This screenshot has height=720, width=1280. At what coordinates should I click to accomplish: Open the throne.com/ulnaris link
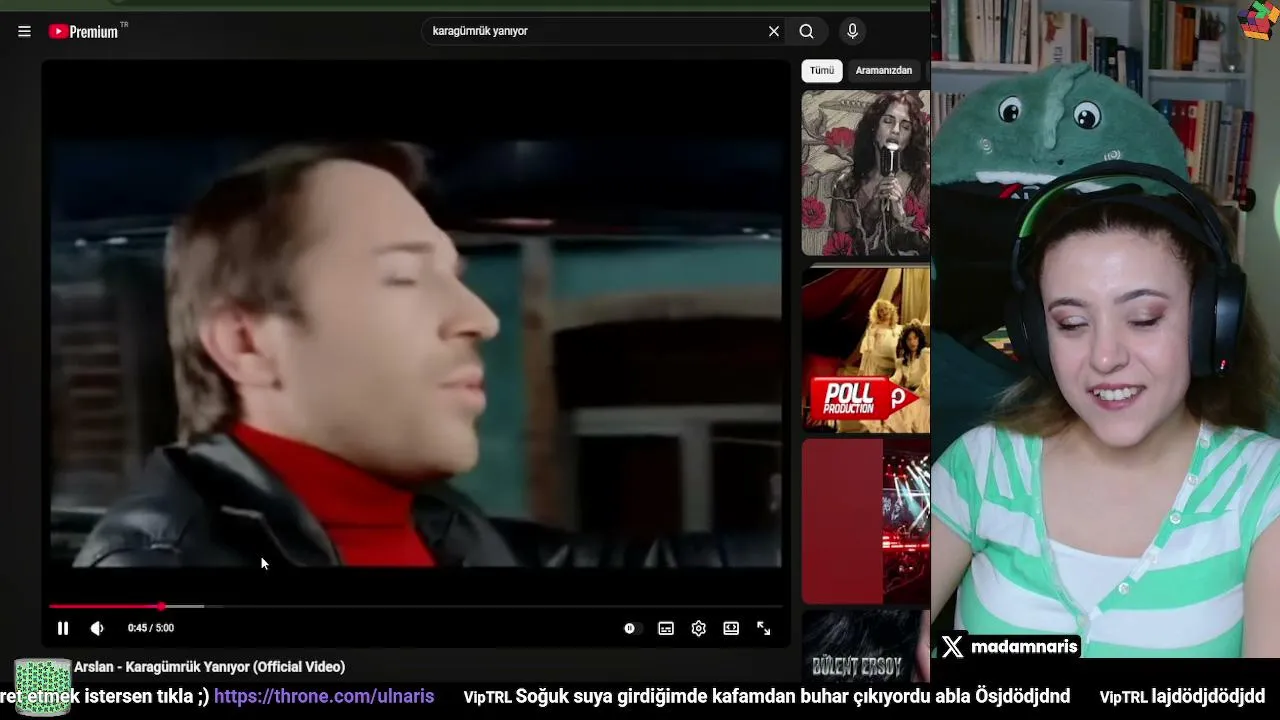tap(324, 696)
